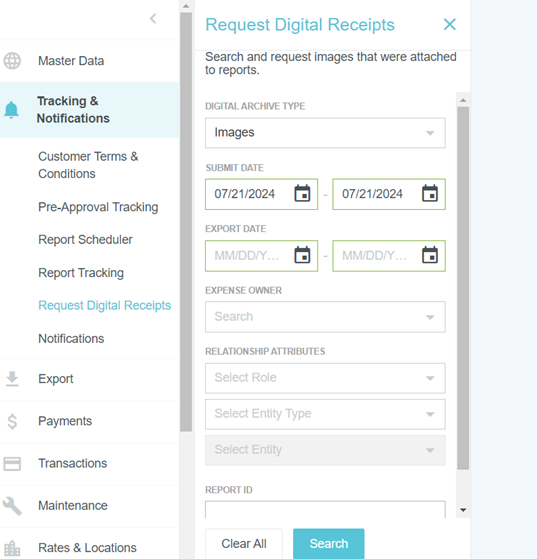Click the Maintenance wrench icon
The width and height of the screenshot is (537, 559).
coord(12,506)
